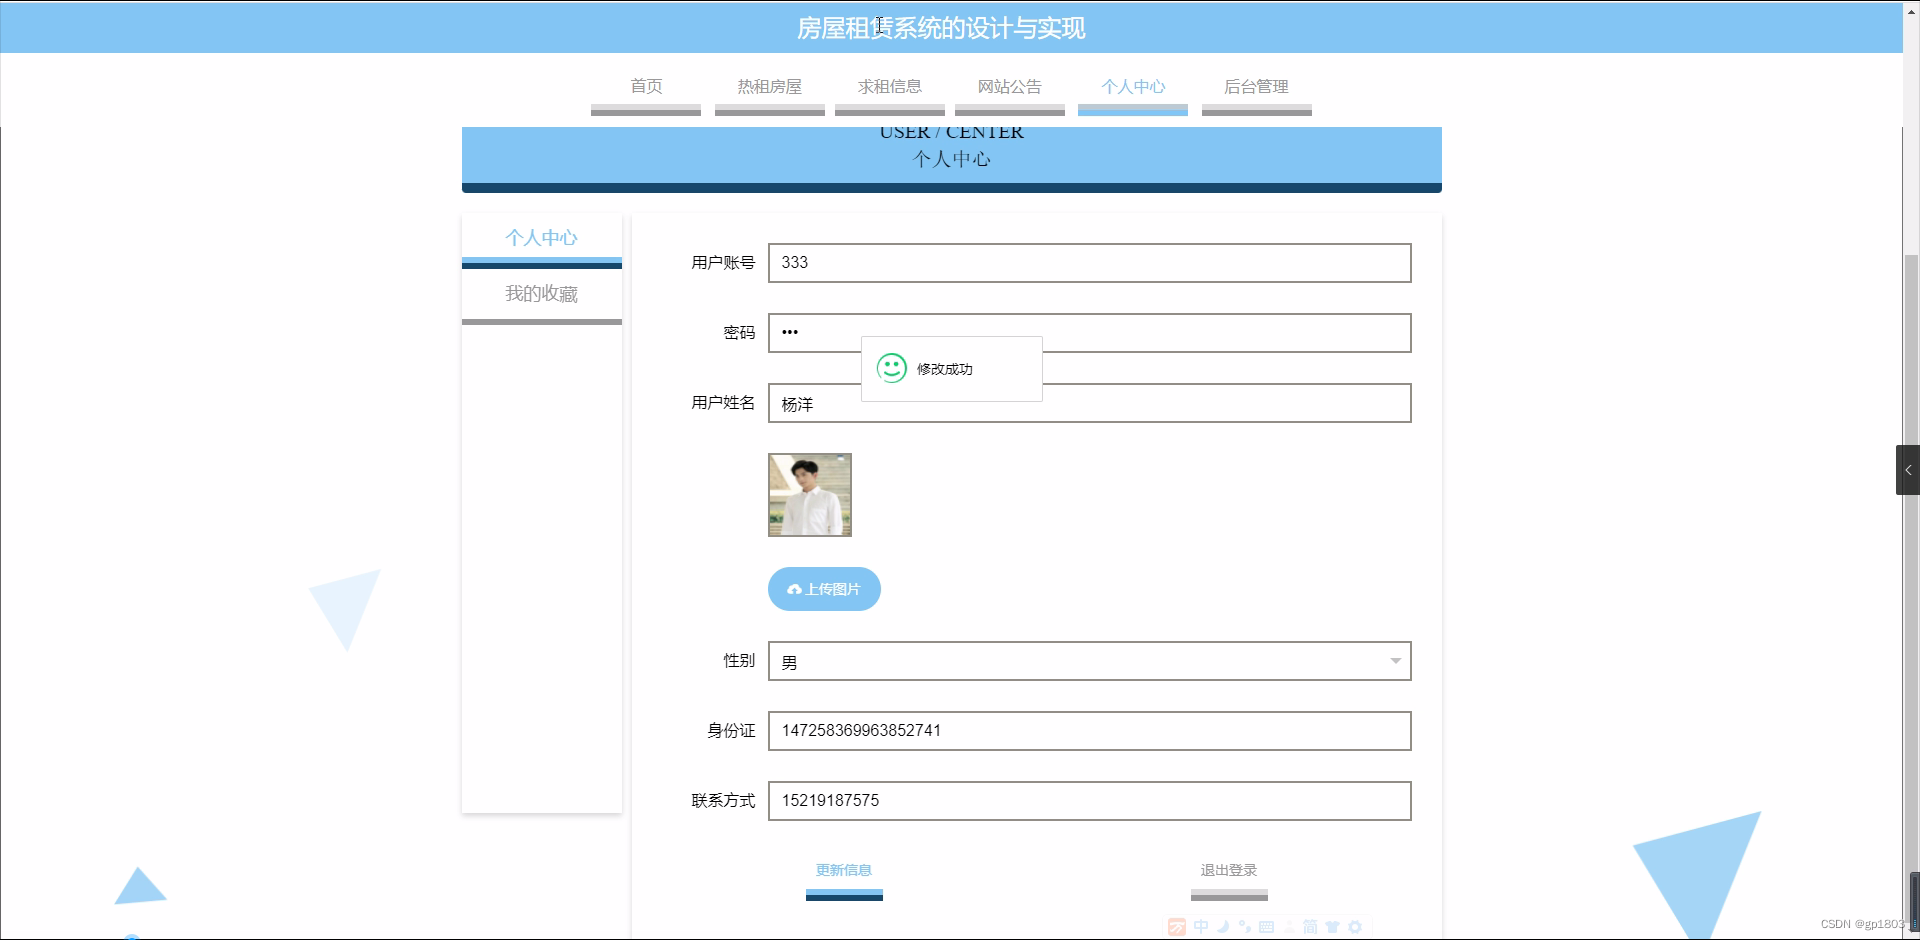Open the 热租房屋 navigation menu item

pos(768,87)
